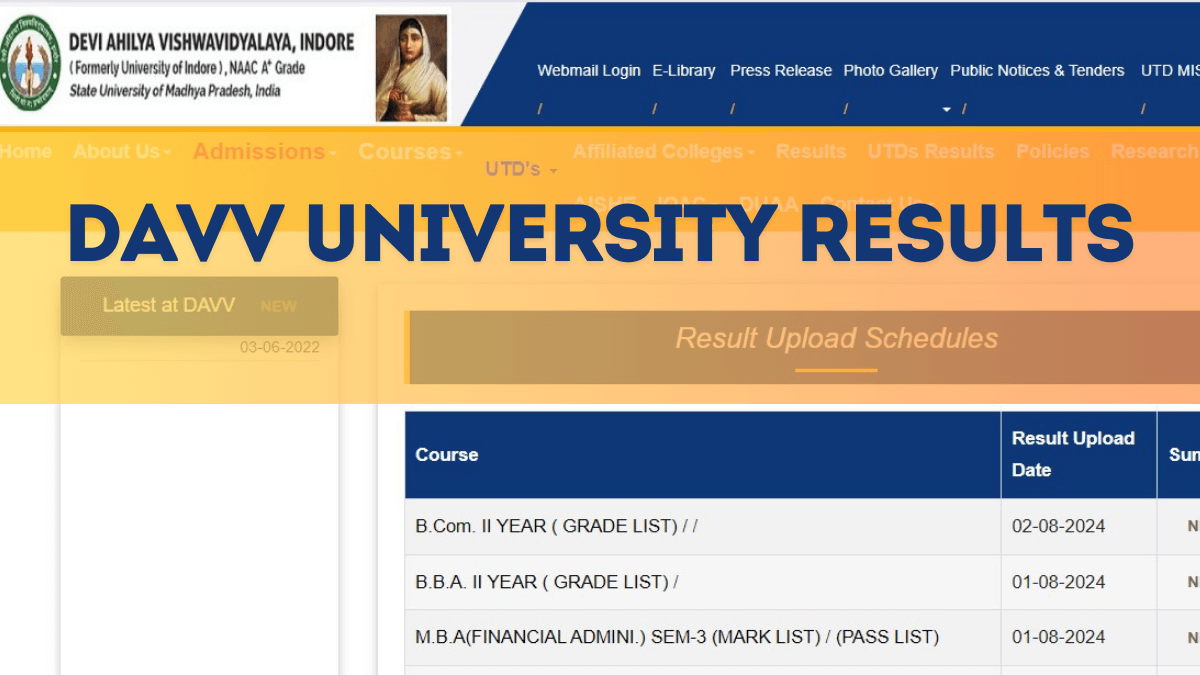Click B.Com. II YEAR ( GRADE LIST) row

702,526
